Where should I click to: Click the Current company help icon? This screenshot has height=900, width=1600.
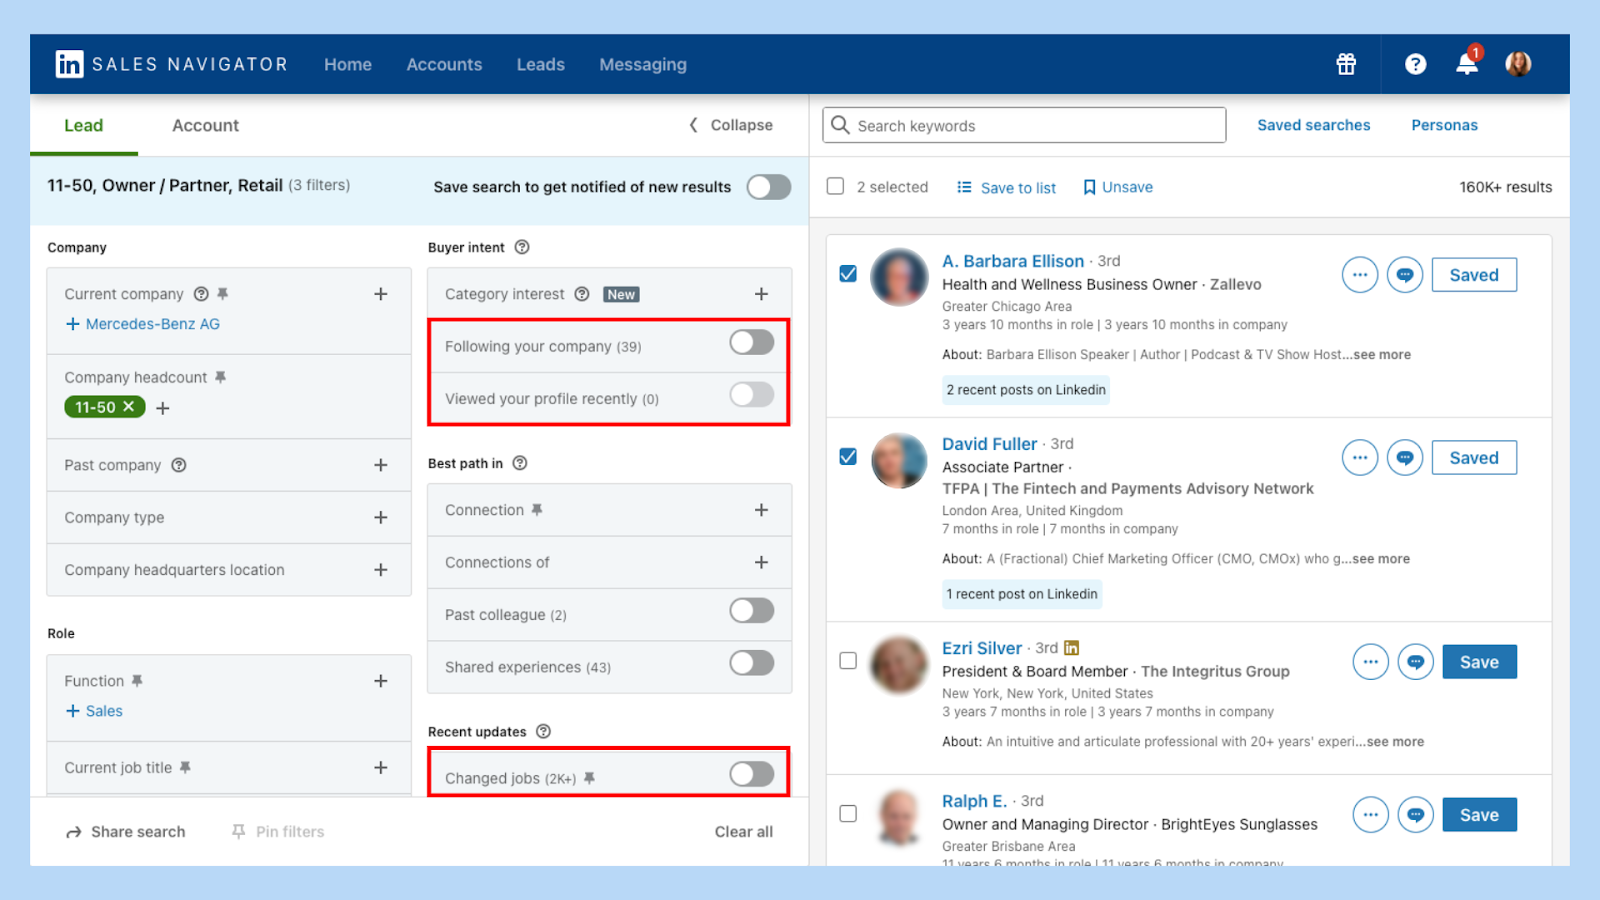(x=201, y=294)
